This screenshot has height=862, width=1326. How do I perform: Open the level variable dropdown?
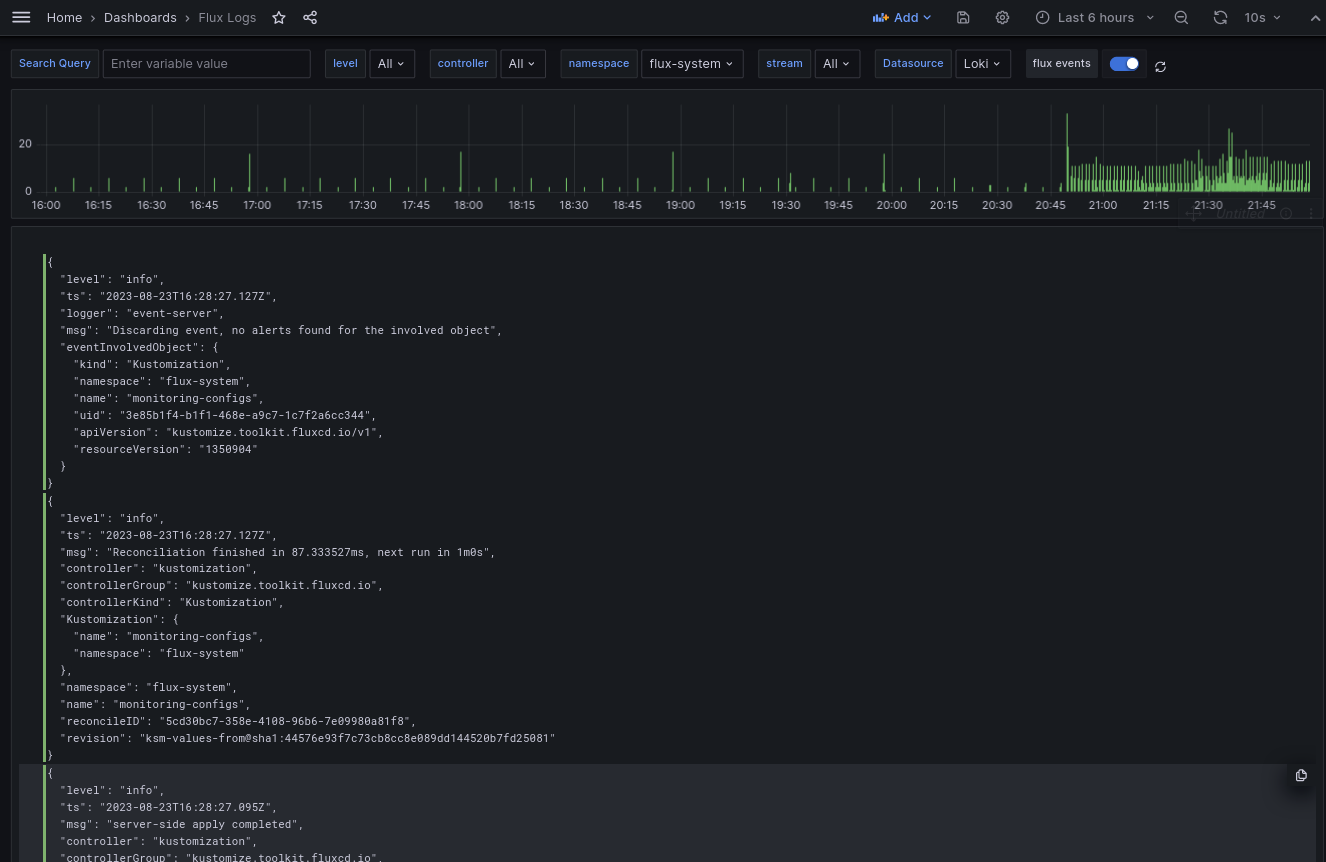click(x=392, y=63)
